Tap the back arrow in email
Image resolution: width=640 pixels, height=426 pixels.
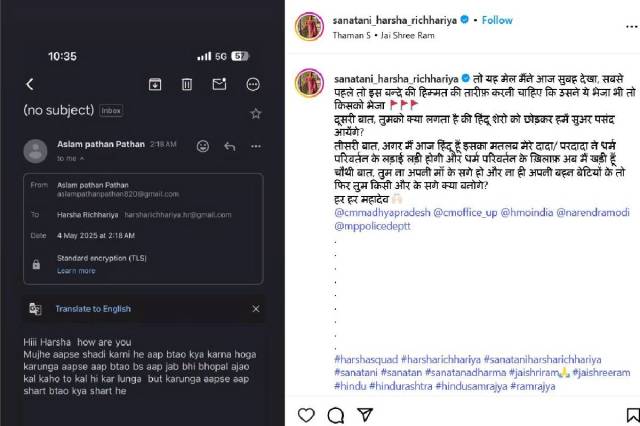(30, 84)
